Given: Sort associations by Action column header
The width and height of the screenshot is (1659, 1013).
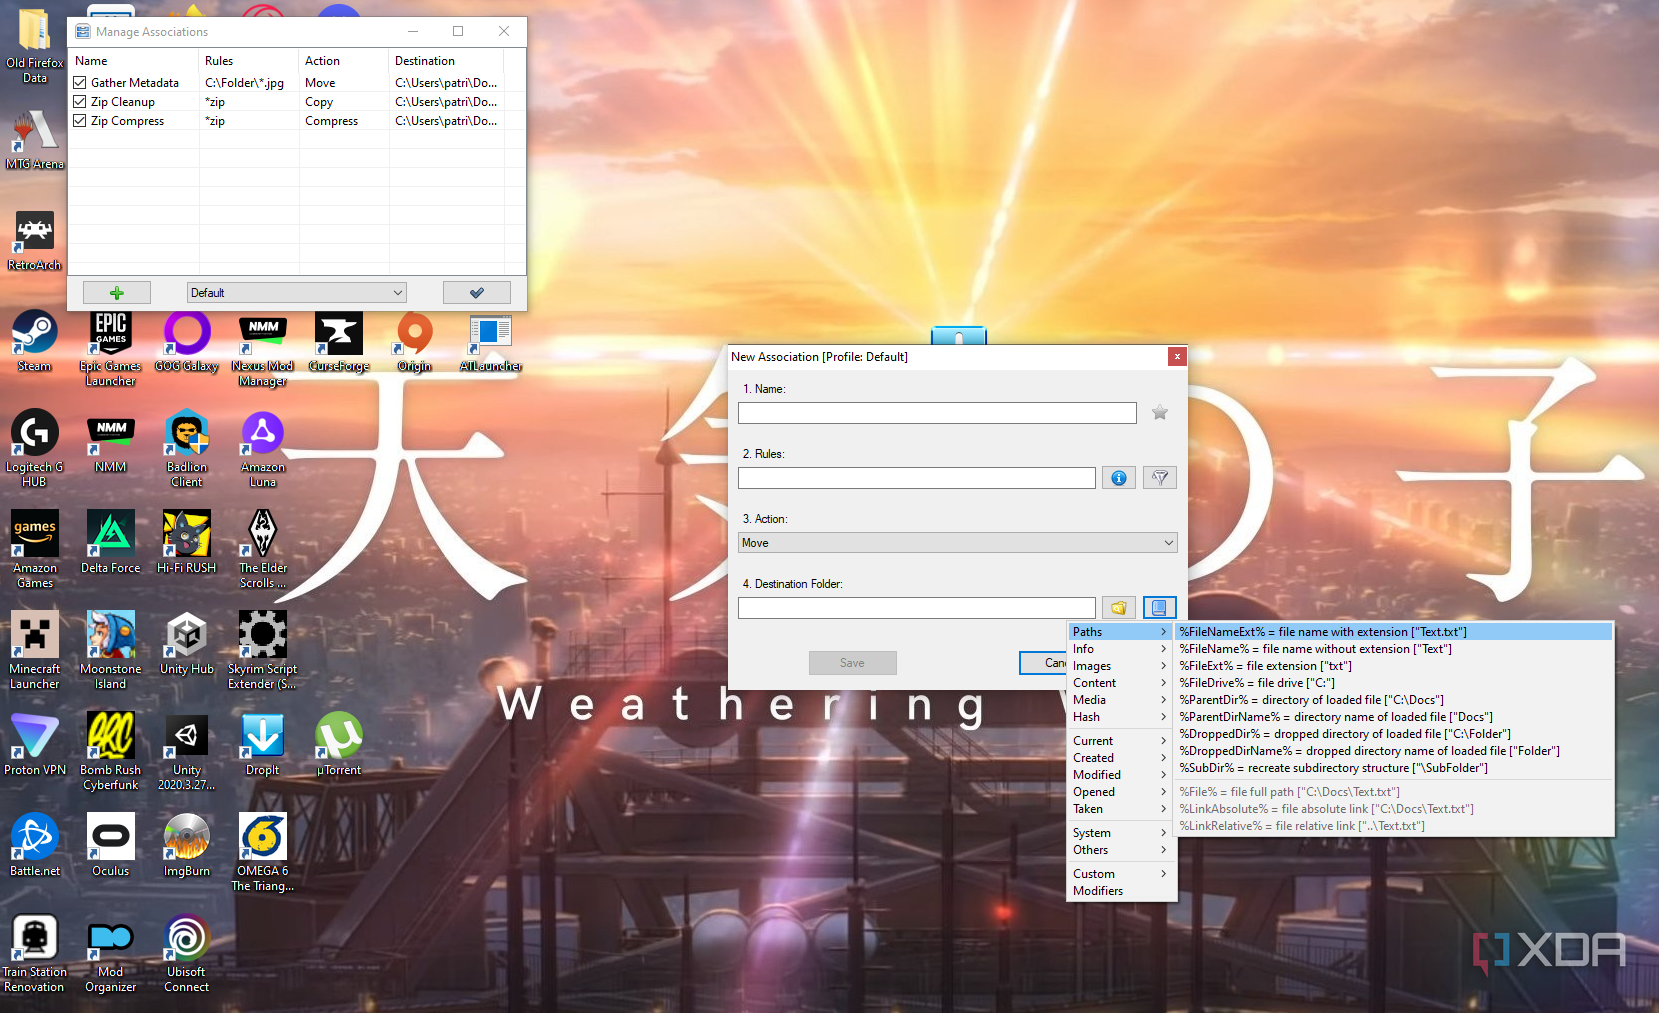Looking at the screenshot, I should 344,61.
